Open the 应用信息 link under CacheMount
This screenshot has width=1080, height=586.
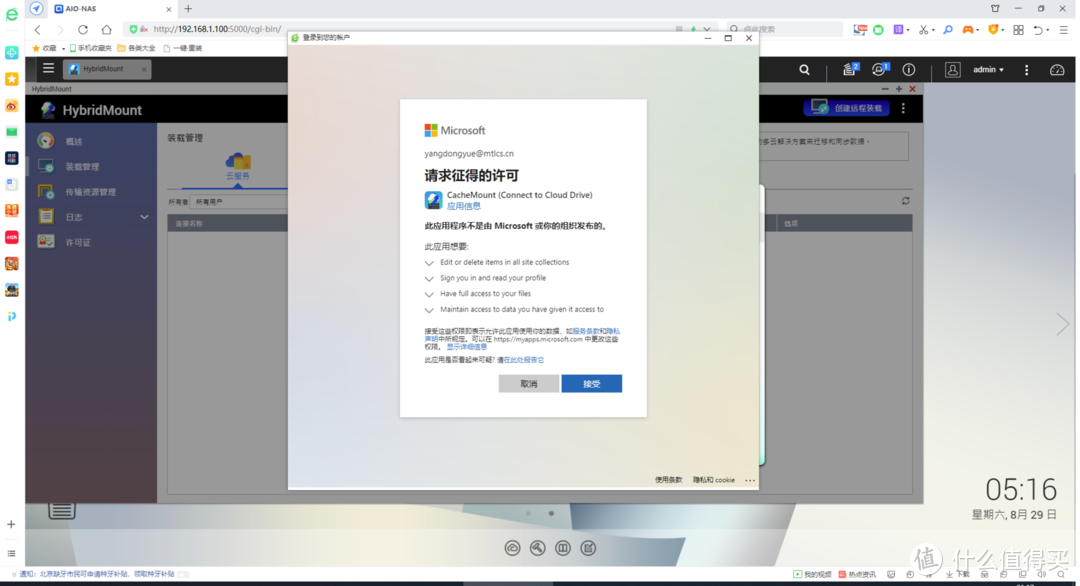pos(463,206)
